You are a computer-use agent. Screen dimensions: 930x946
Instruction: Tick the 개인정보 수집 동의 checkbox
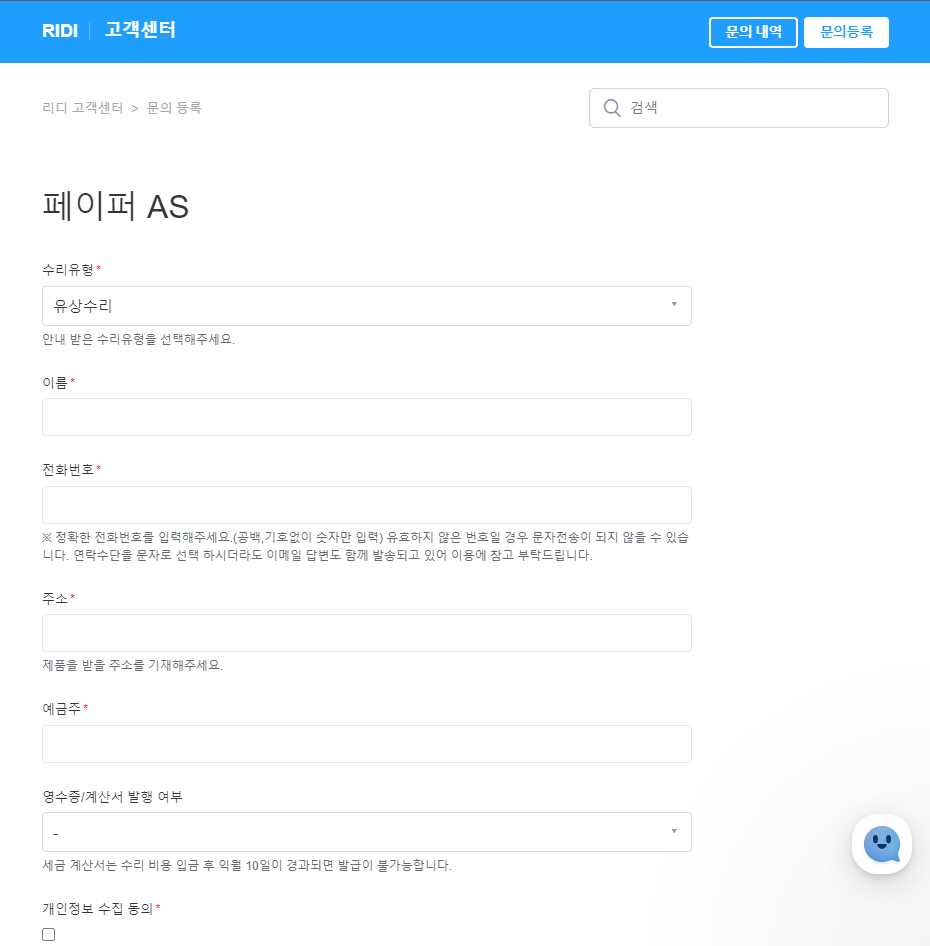pos(49,934)
